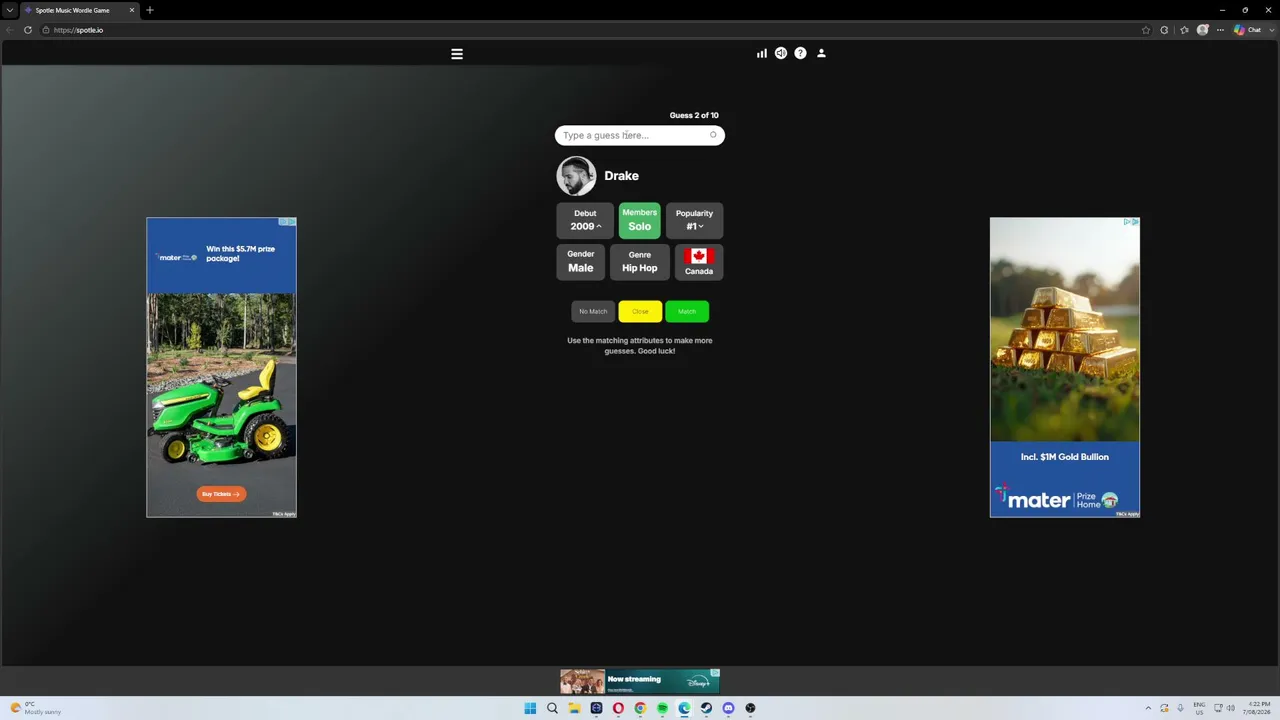The image size is (1280, 720).
Task: Open the browser profile avatar
Action: click(x=1203, y=30)
